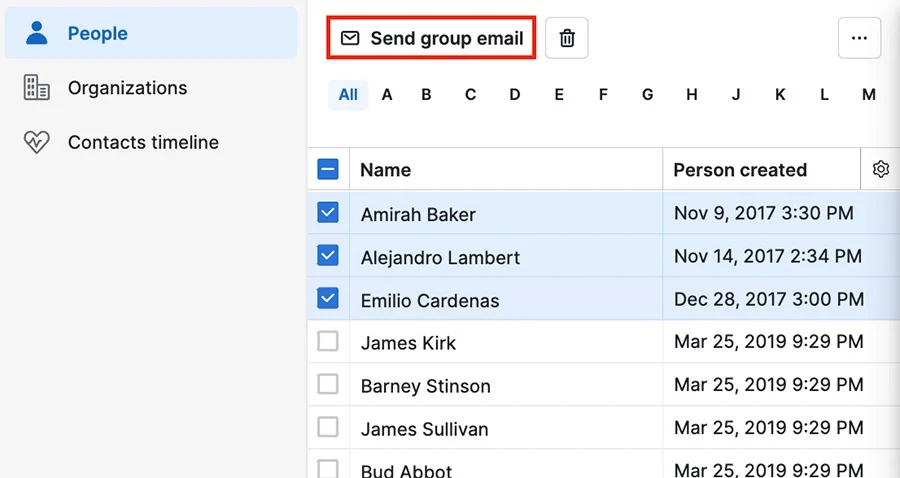Filter names by letter G
The height and width of the screenshot is (478, 900).
[x=647, y=94]
